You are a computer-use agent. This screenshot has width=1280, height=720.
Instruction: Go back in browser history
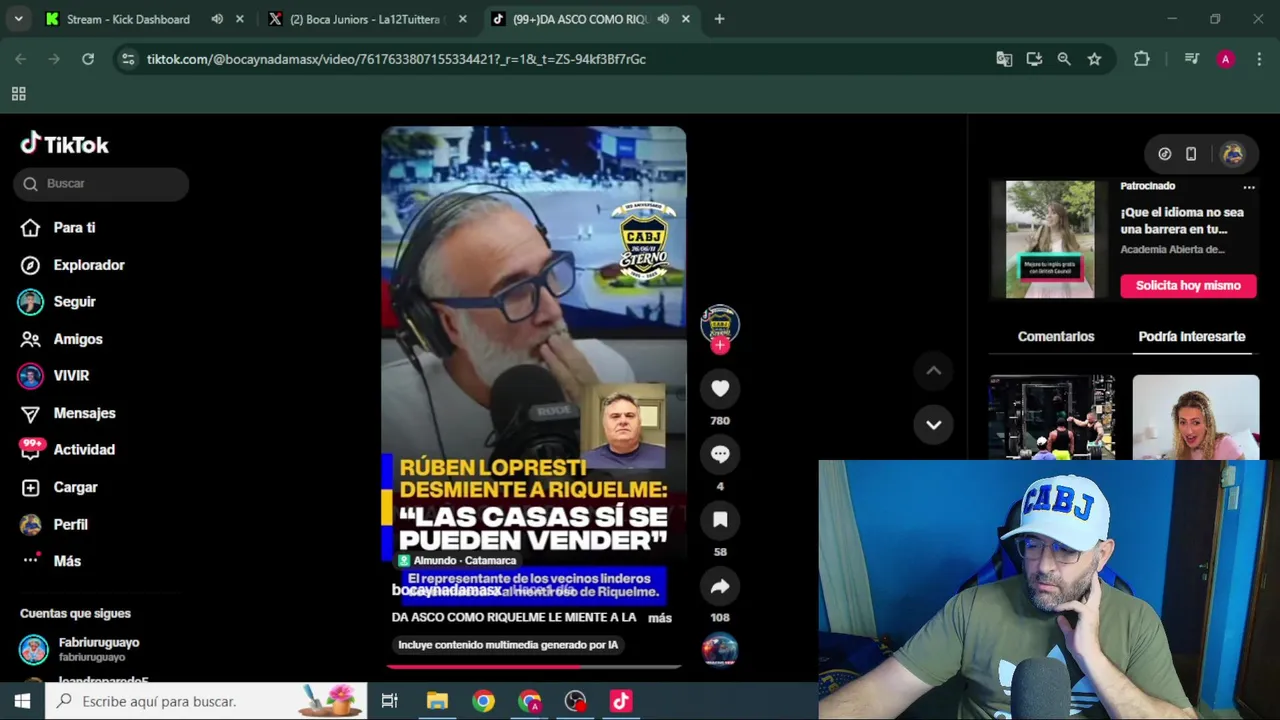(21, 59)
